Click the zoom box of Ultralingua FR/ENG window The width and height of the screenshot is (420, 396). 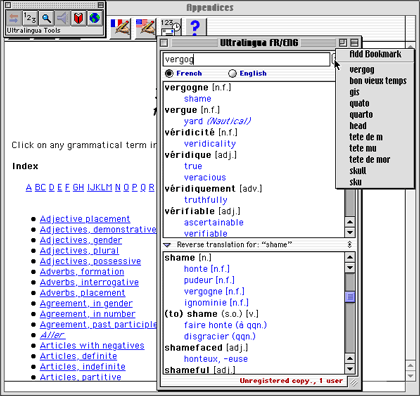tap(343, 43)
